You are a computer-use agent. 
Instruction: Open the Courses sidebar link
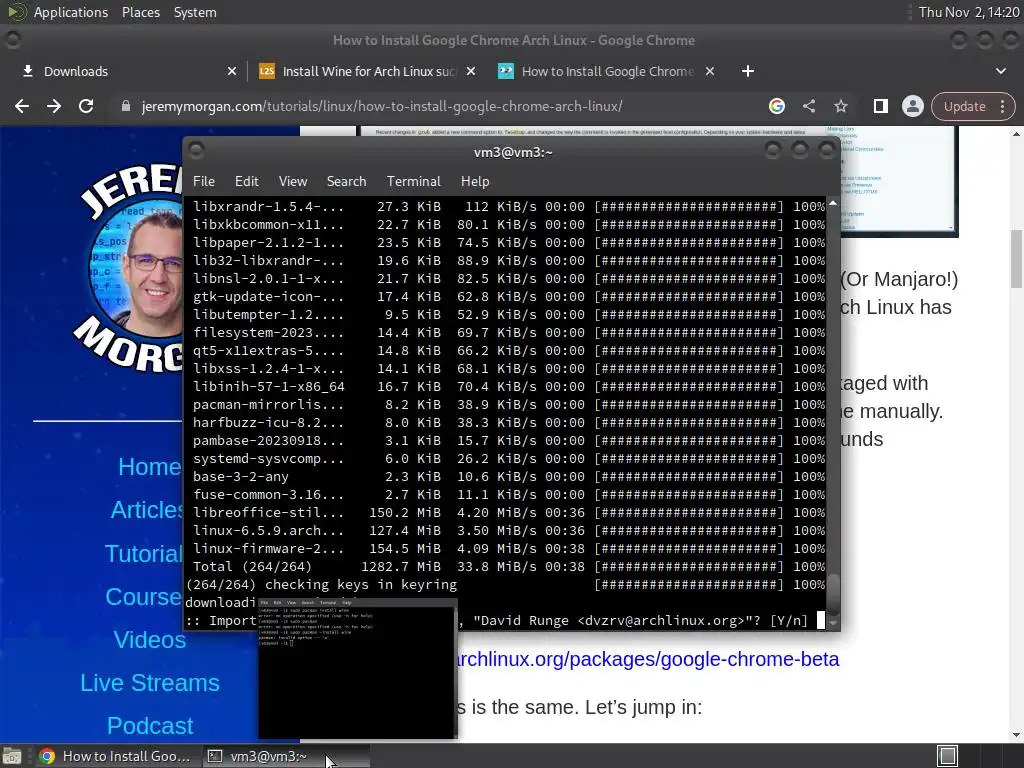click(144, 597)
